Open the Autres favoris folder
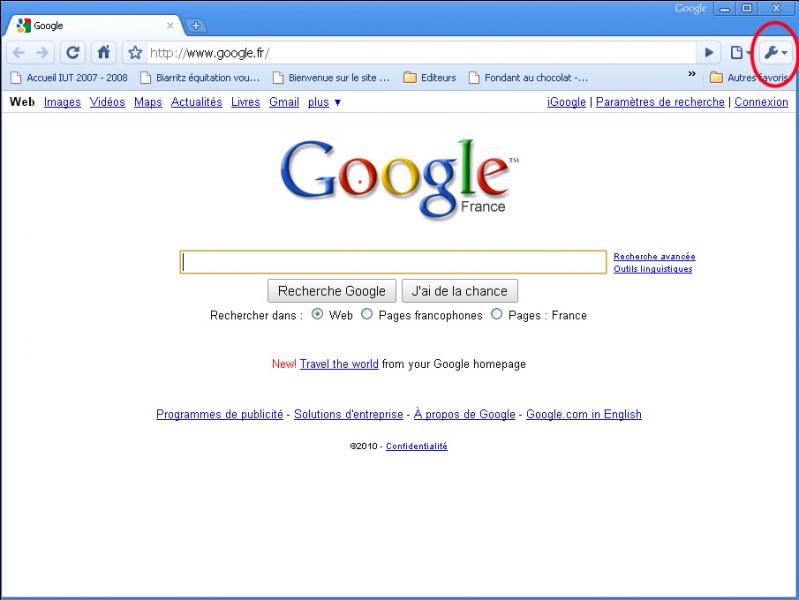Image resolution: width=799 pixels, height=600 pixels. tap(750, 77)
